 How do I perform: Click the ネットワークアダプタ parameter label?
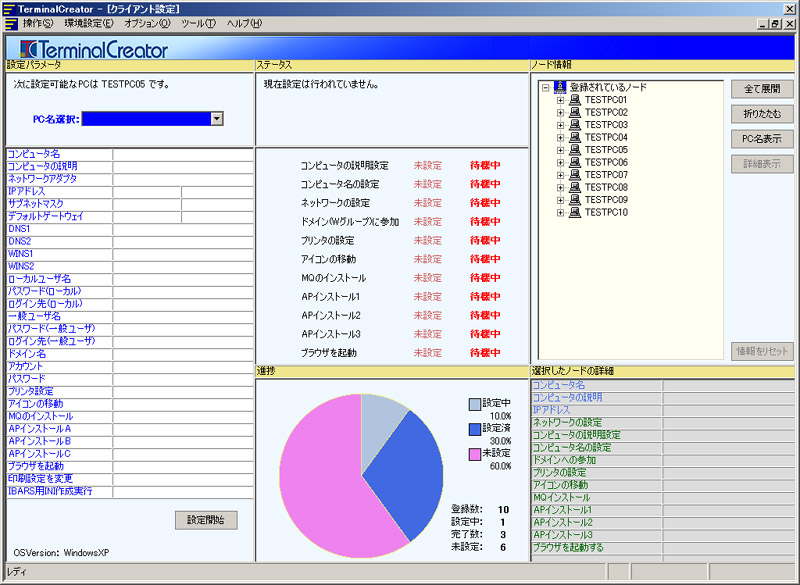tap(42, 179)
